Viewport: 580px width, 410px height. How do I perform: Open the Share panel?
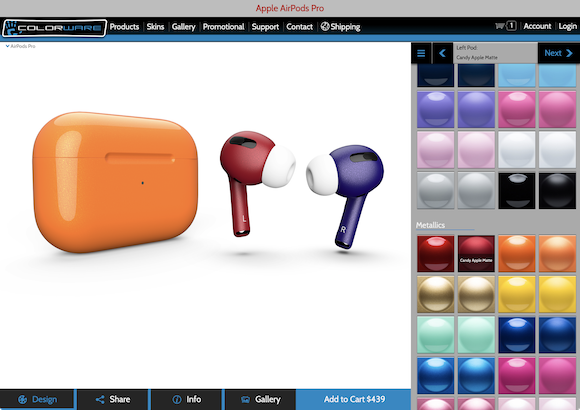click(113, 399)
